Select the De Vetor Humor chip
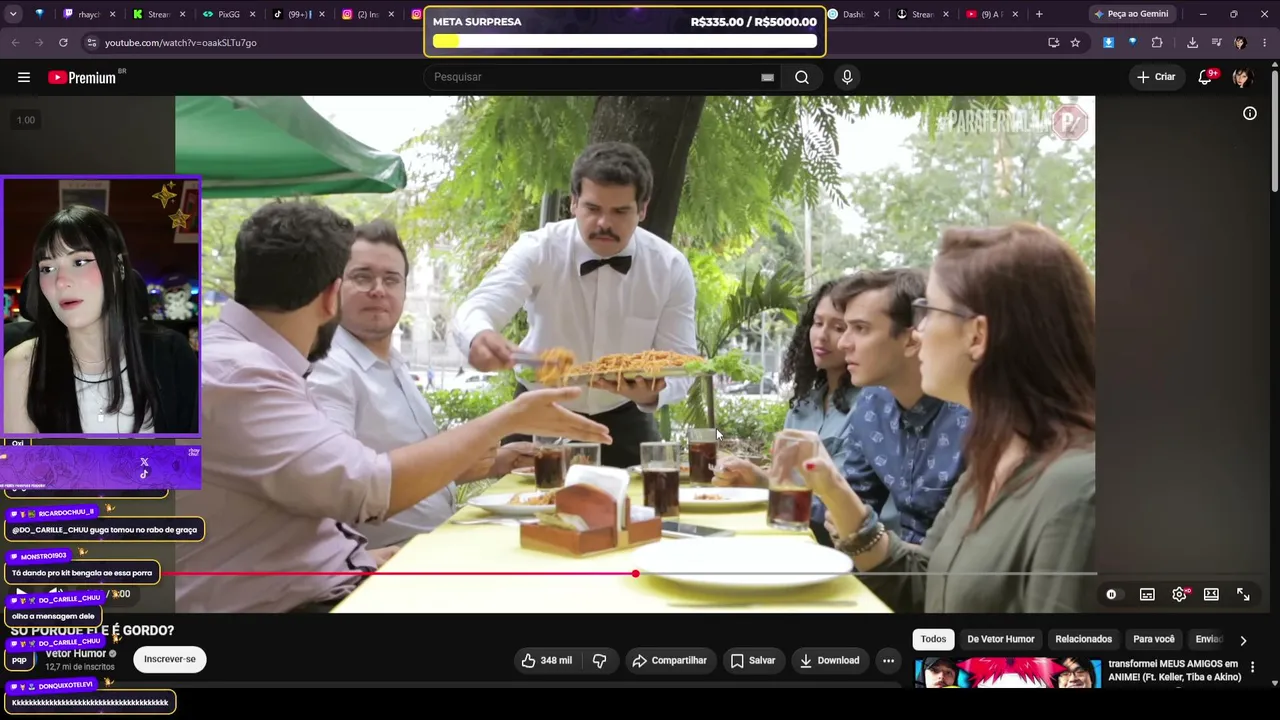This screenshot has width=1280, height=720. point(1001,639)
